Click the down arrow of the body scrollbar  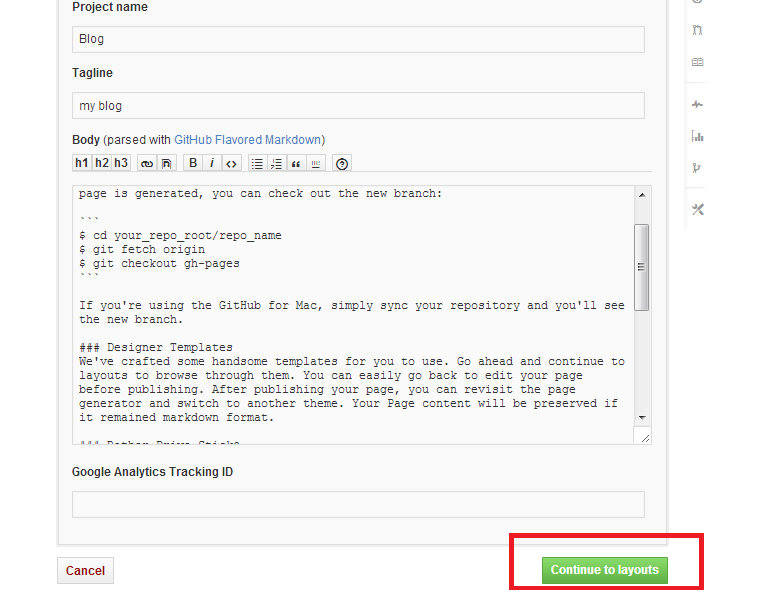(x=642, y=417)
